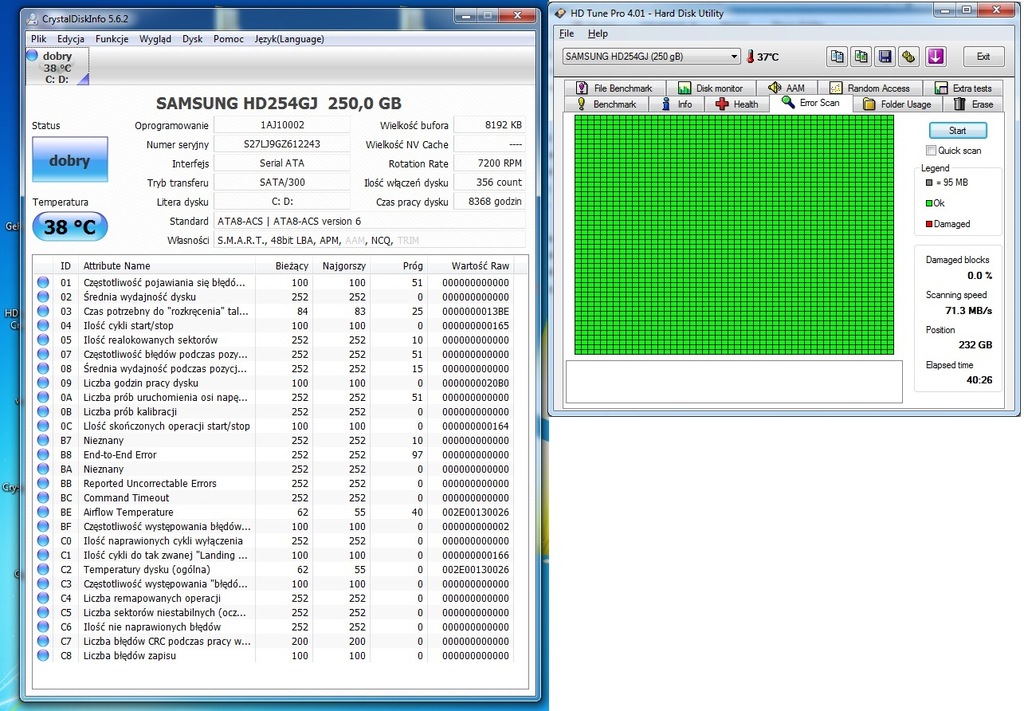Click the 8368 godzin power-on hours value
This screenshot has height=711, width=1024.
[490, 202]
